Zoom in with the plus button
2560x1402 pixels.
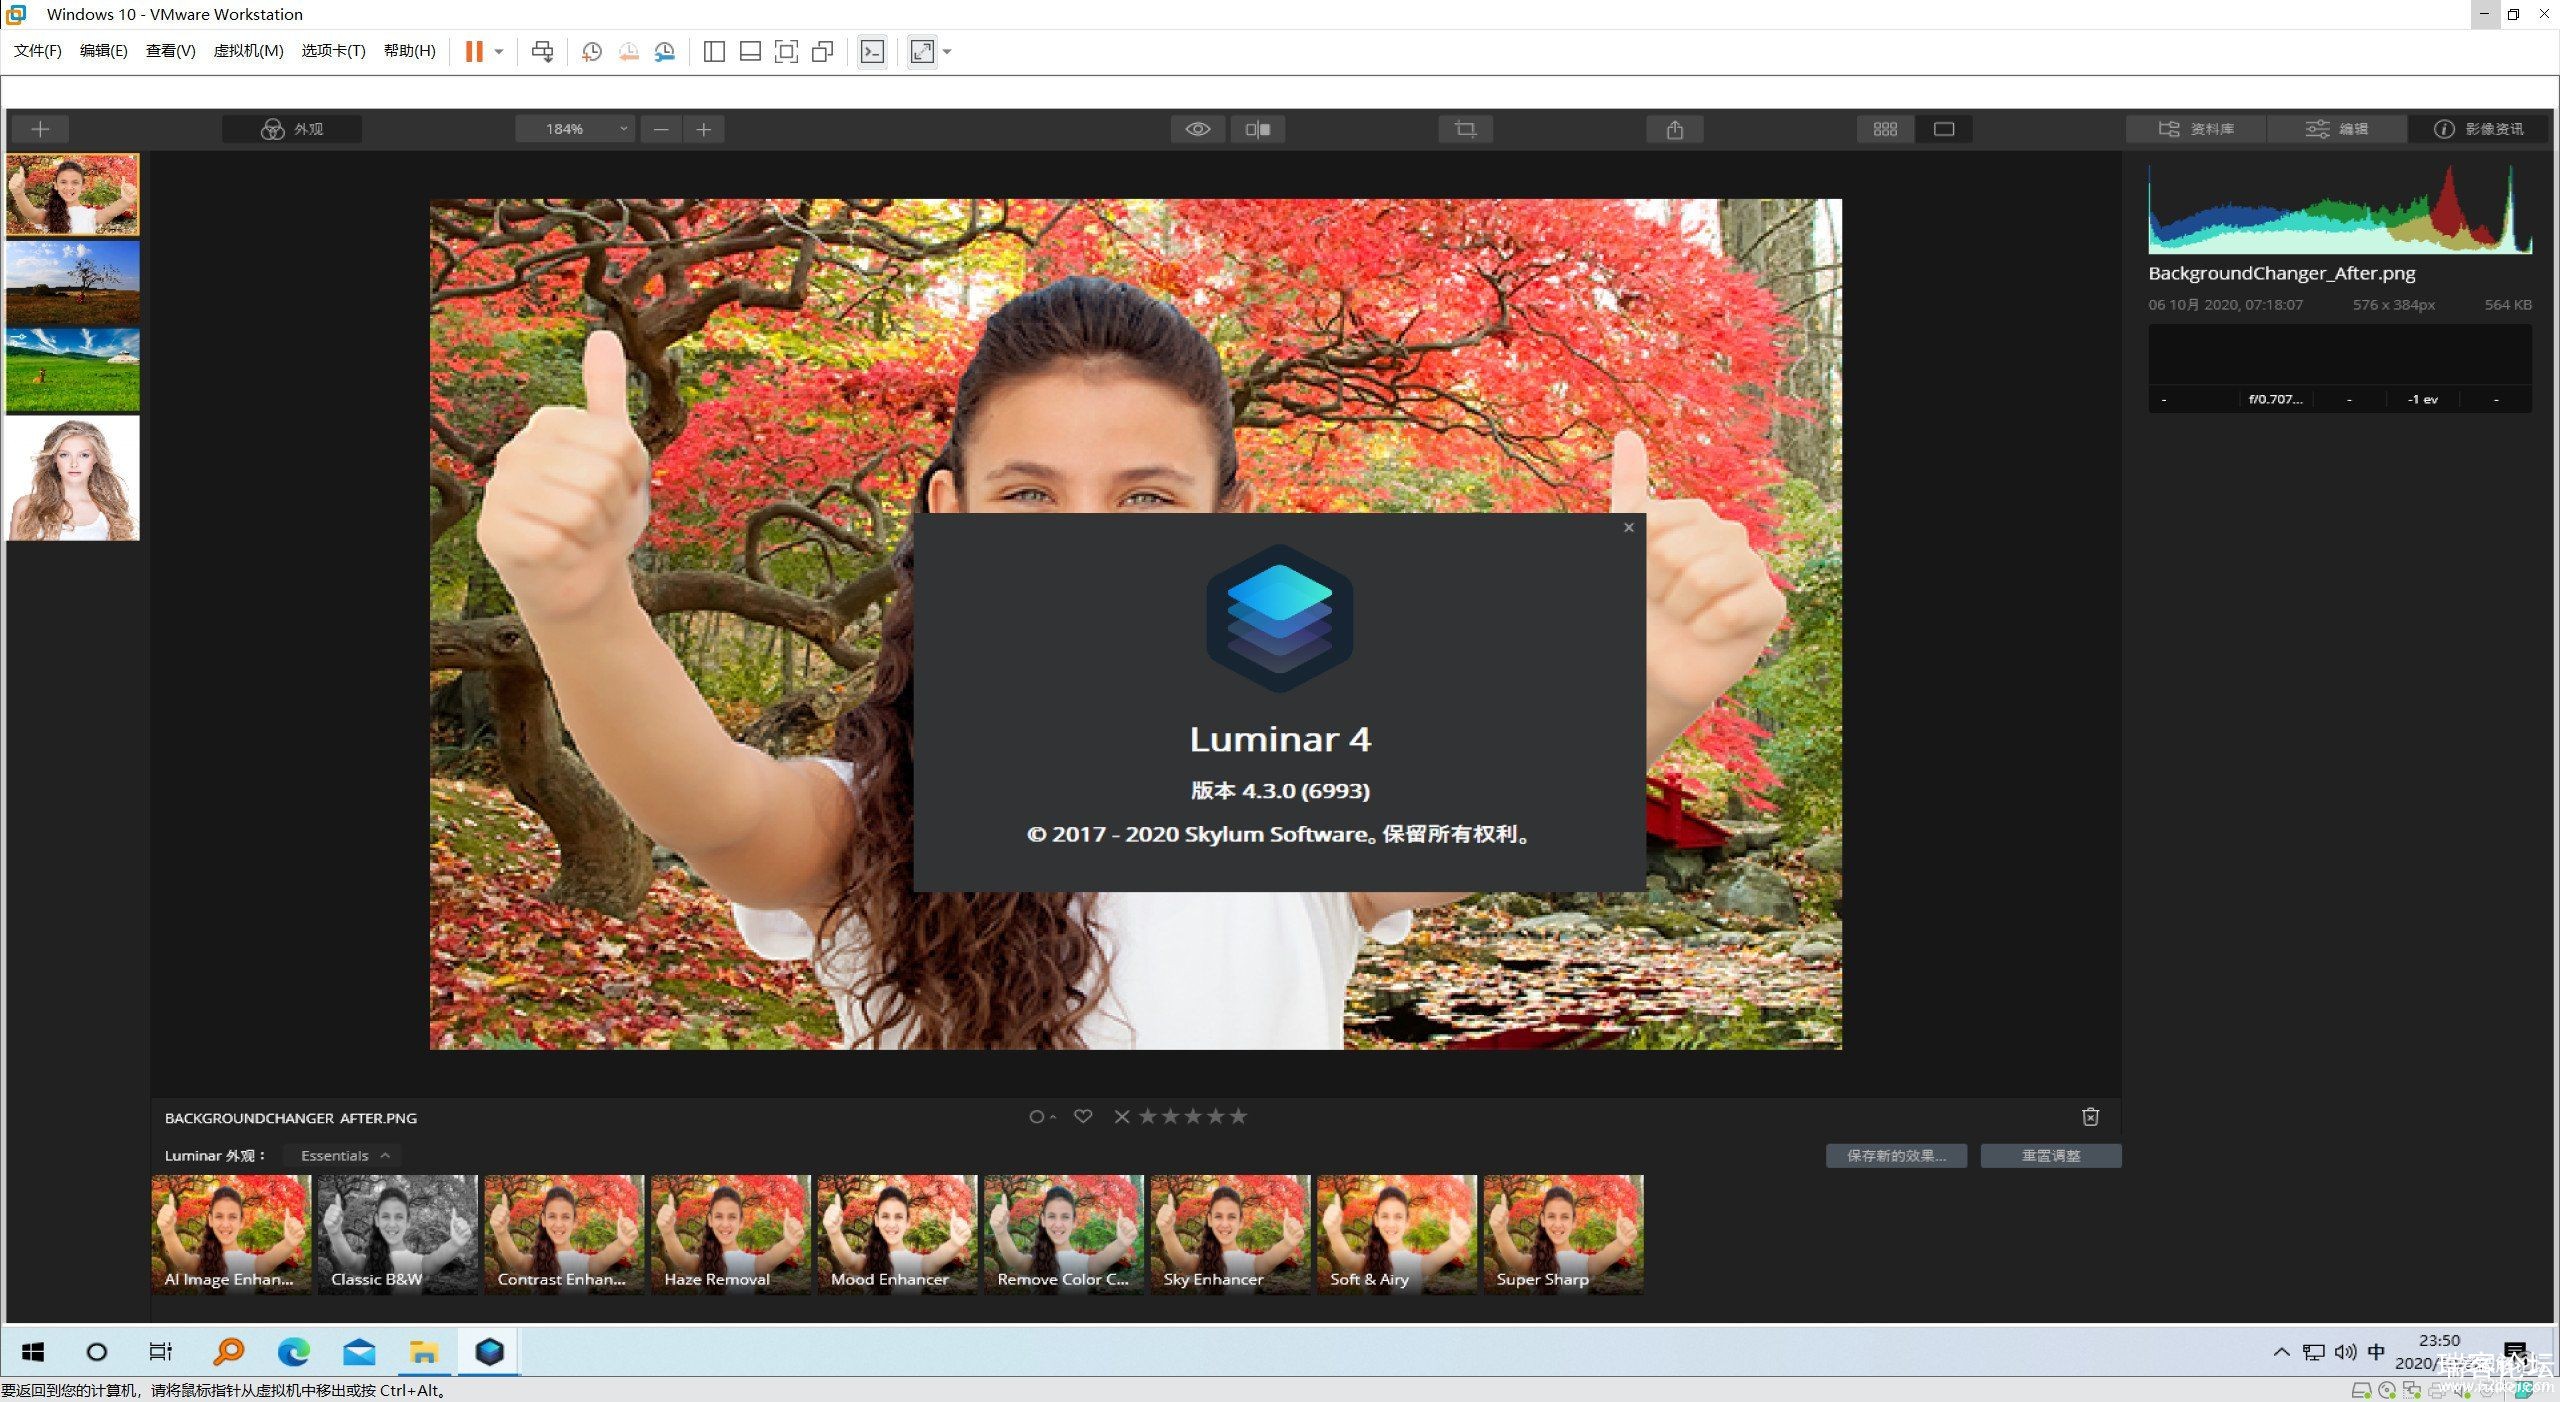click(704, 129)
